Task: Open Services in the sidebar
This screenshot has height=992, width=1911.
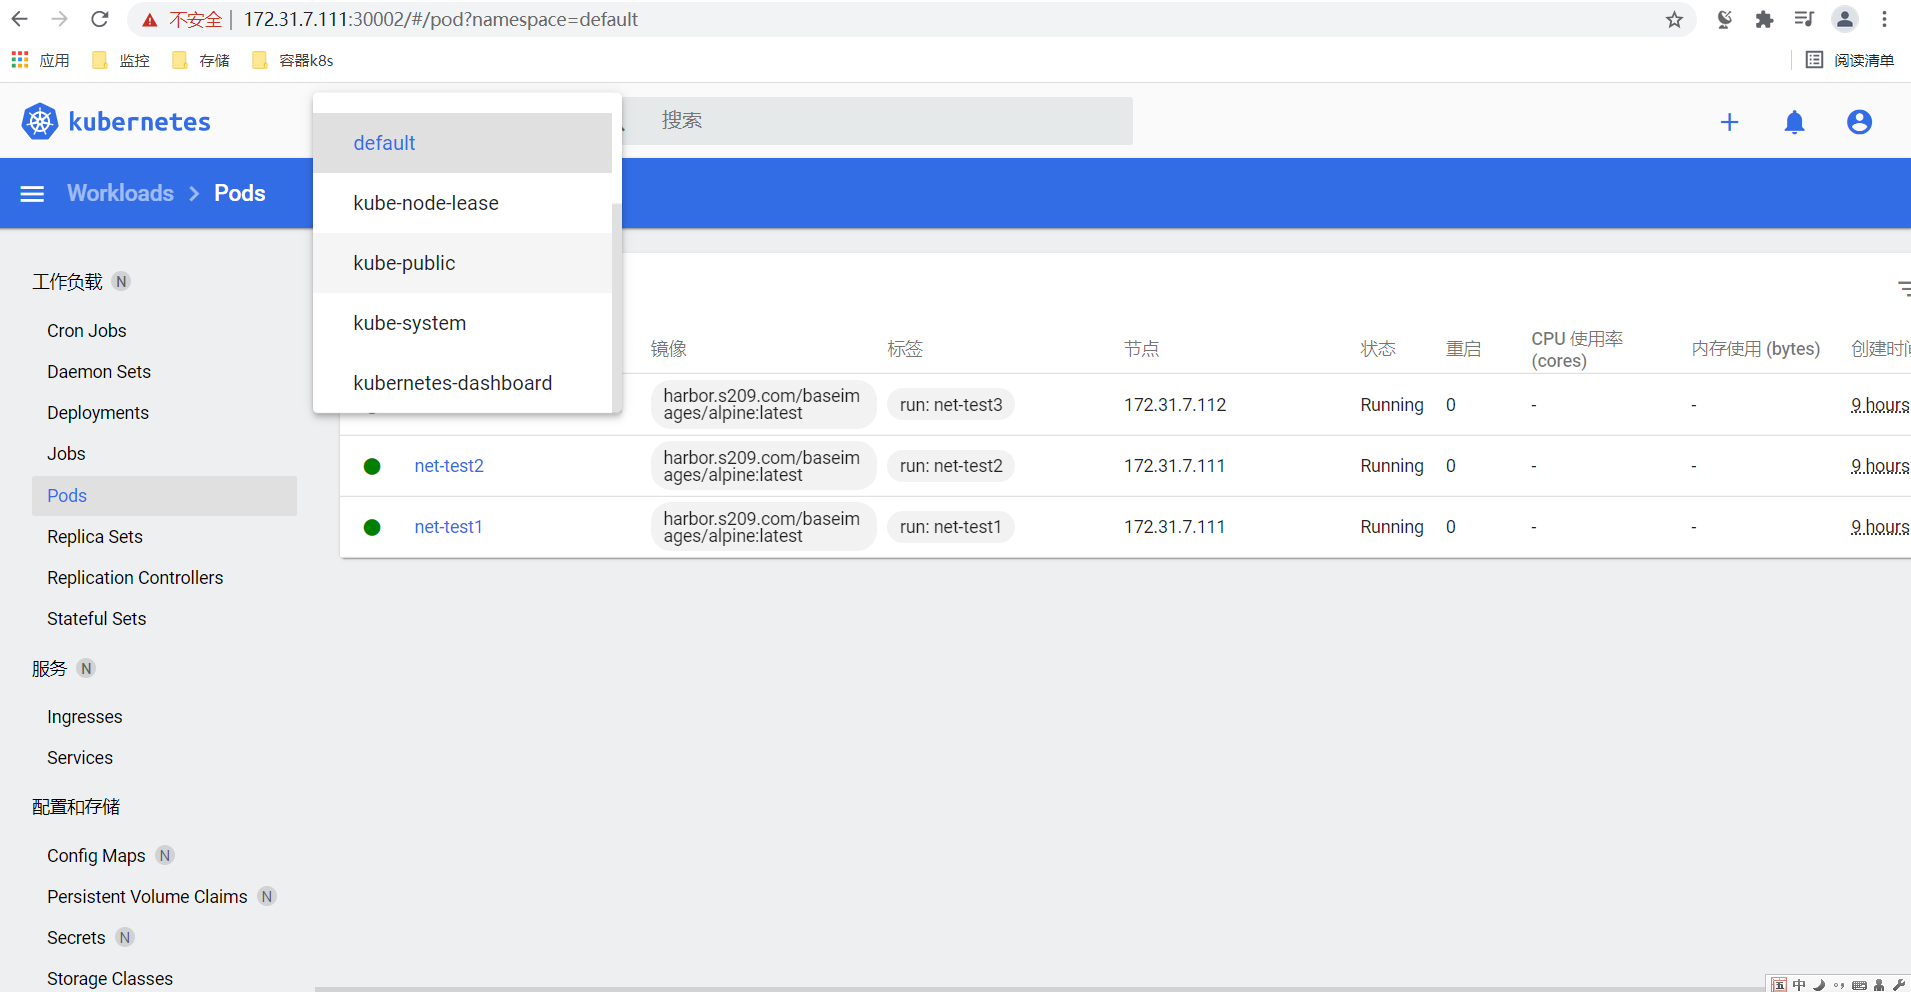Action: tap(80, 758)
